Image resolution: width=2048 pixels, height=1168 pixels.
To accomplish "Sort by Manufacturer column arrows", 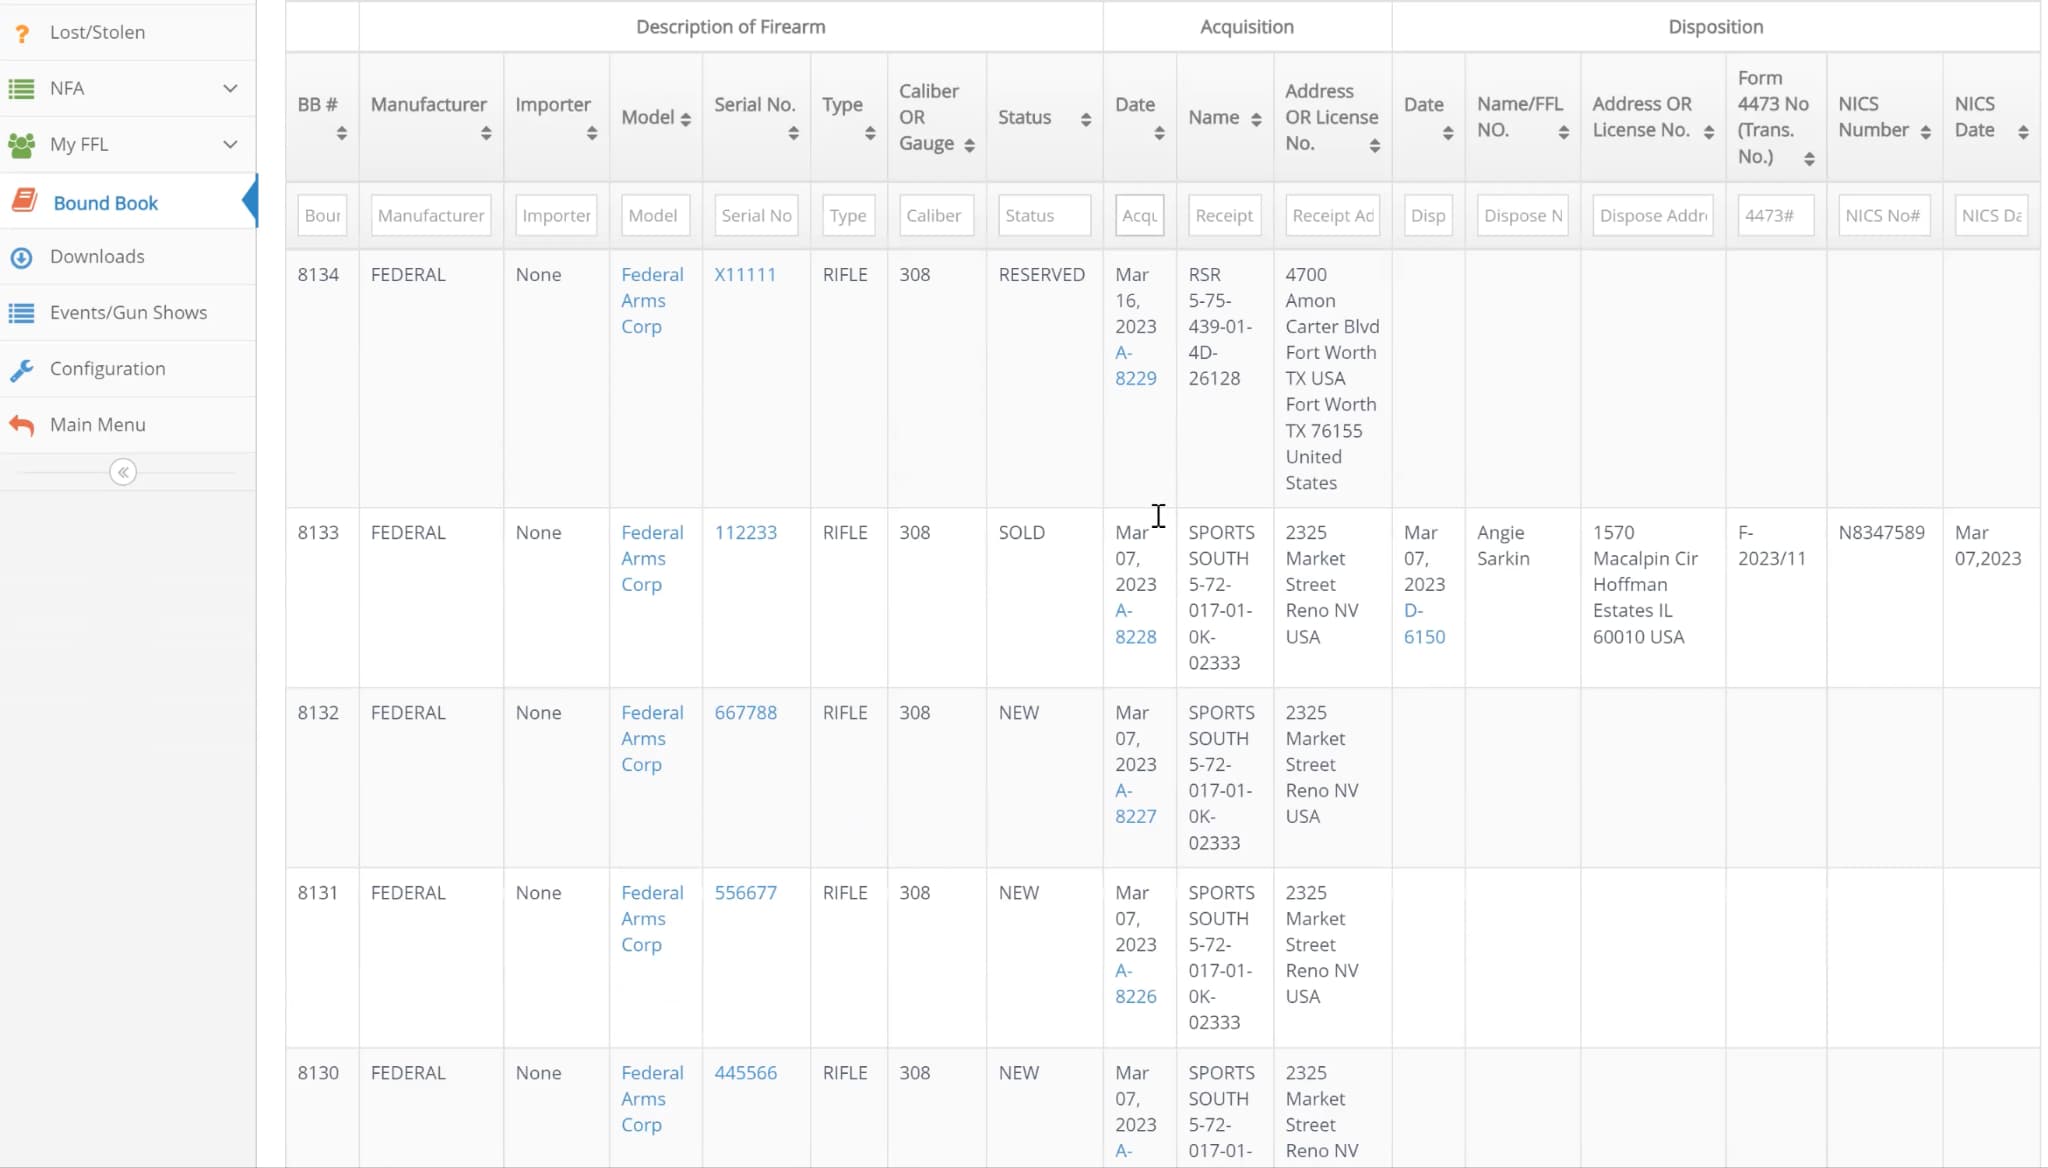I will pyautogui.click(x=486, y=133).
